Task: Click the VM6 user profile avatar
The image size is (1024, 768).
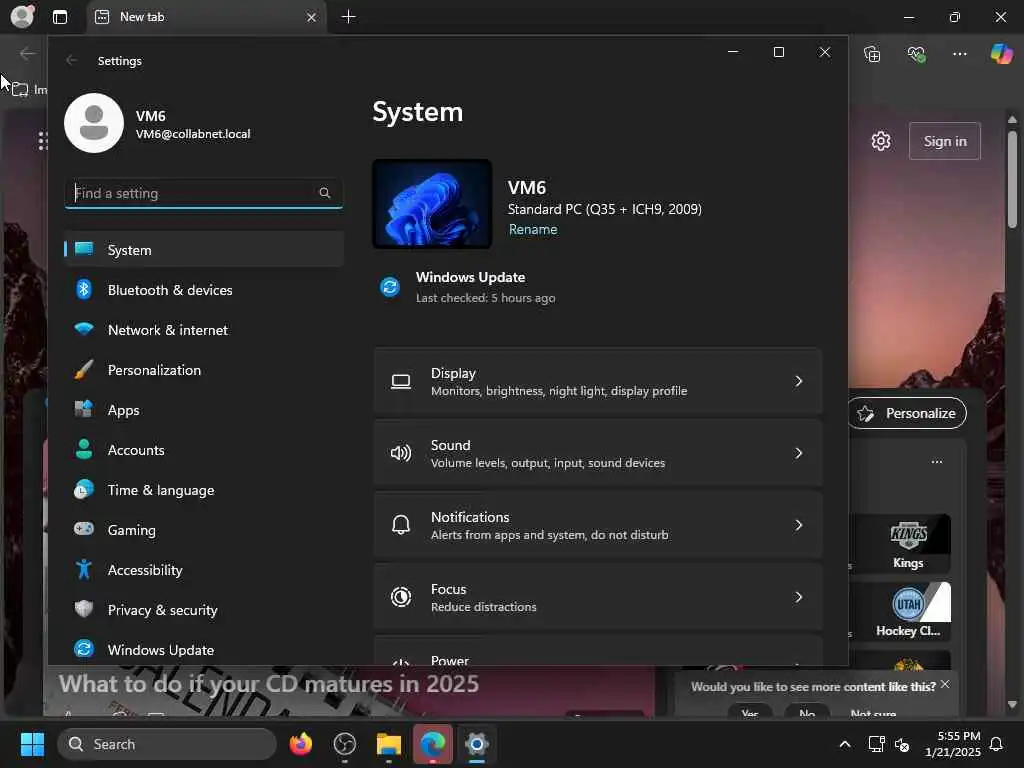Action: (x=94, y=123)
